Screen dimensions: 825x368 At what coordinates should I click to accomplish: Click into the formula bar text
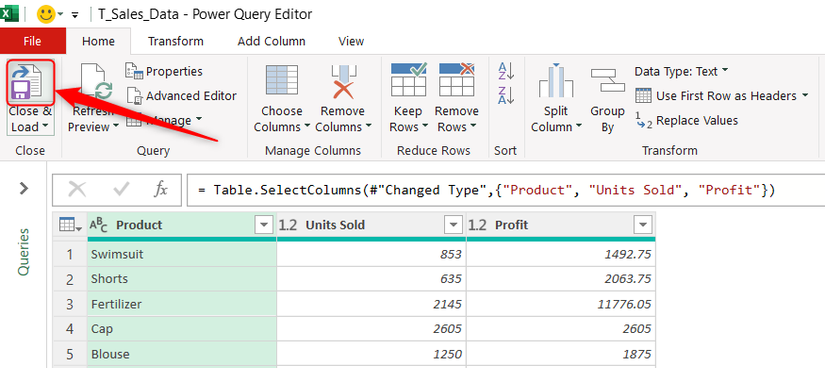(487, 190)
